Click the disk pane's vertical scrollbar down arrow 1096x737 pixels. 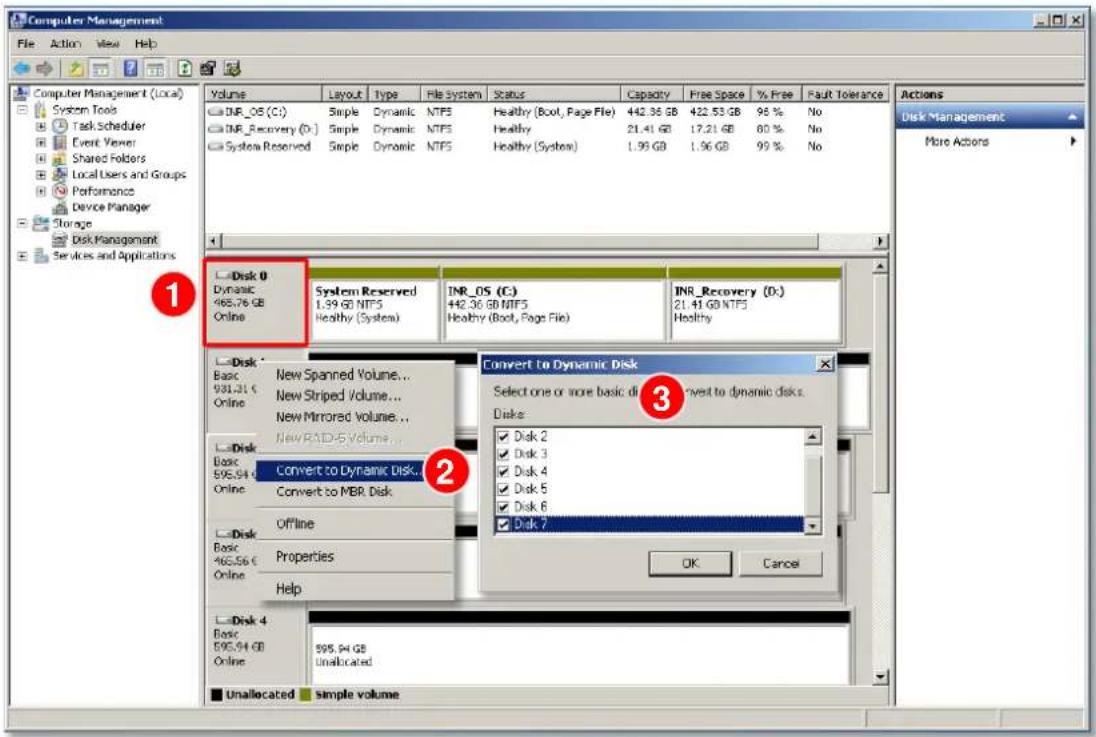coord(881,676)
